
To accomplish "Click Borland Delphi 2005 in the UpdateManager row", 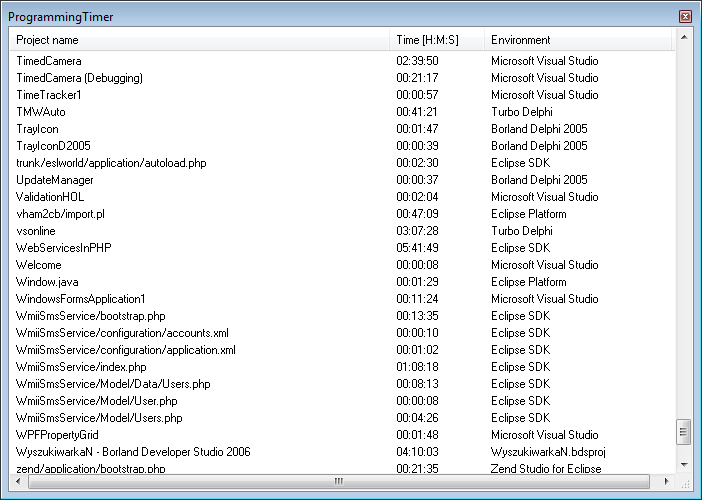I will click(539, 180).
